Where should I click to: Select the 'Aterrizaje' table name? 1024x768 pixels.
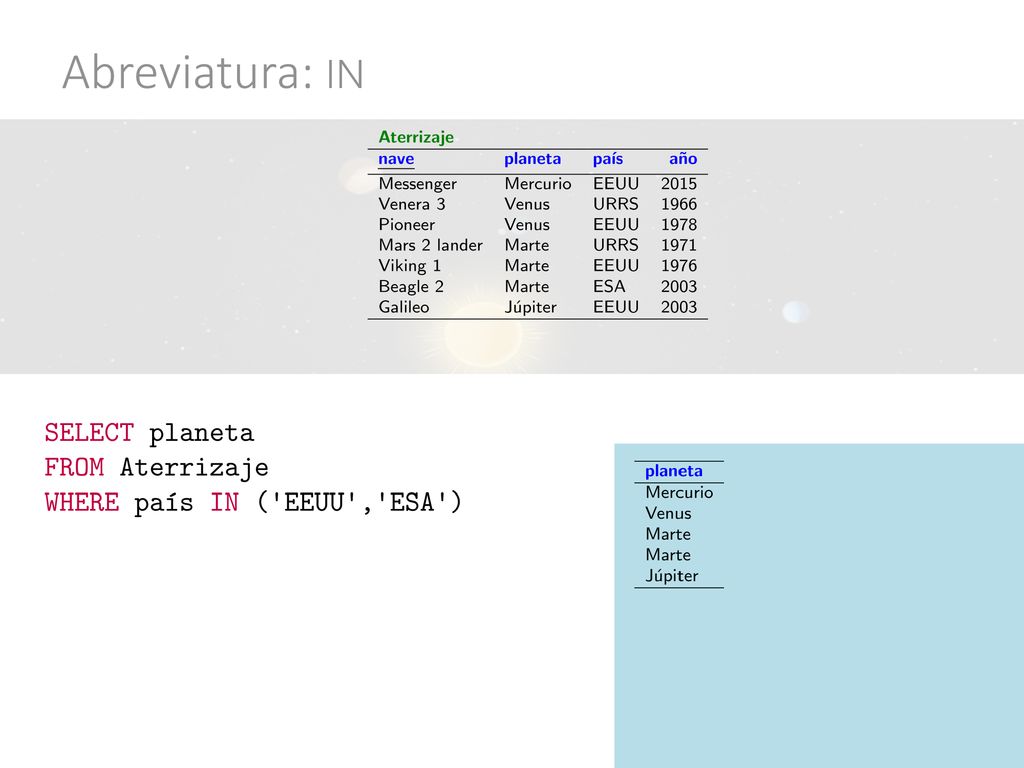416,137
